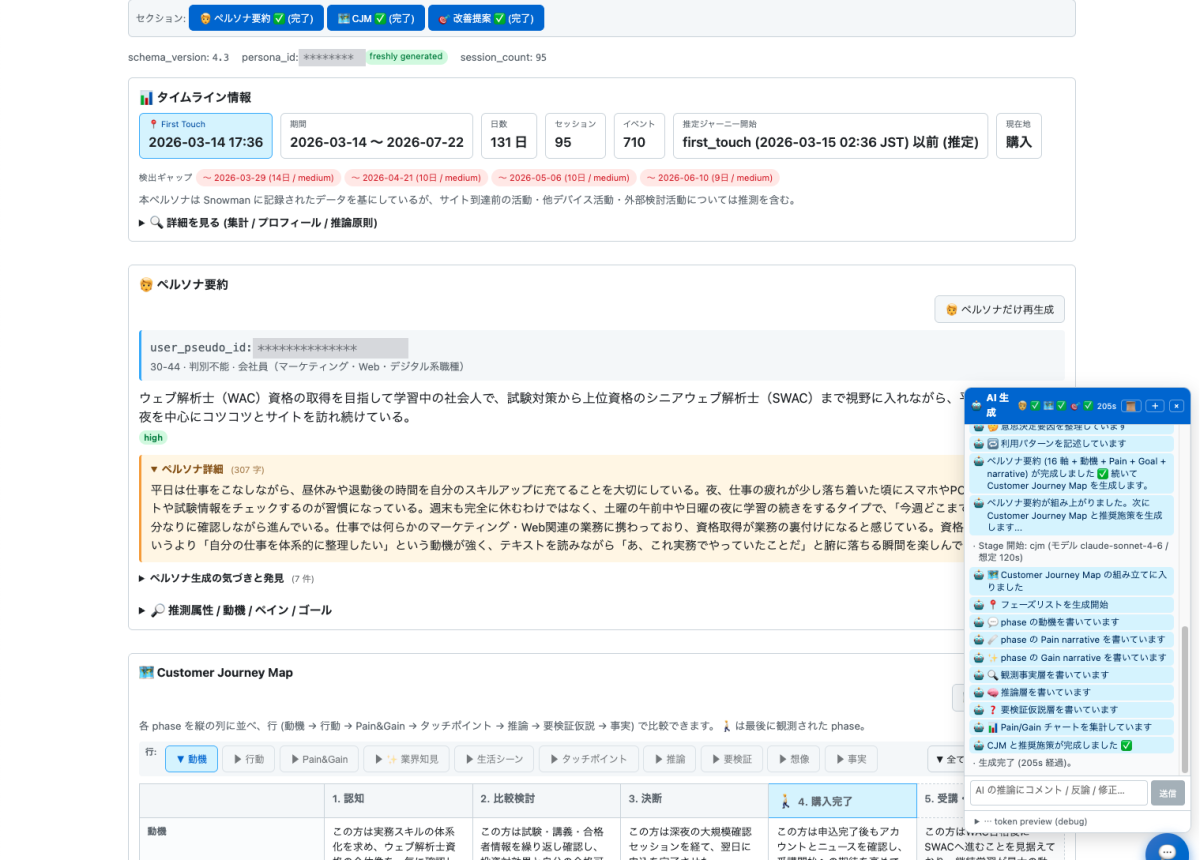The image size is (1200, 860).
Task: Click the 推定ジャーニー開始 card
Action: (830, 136)
